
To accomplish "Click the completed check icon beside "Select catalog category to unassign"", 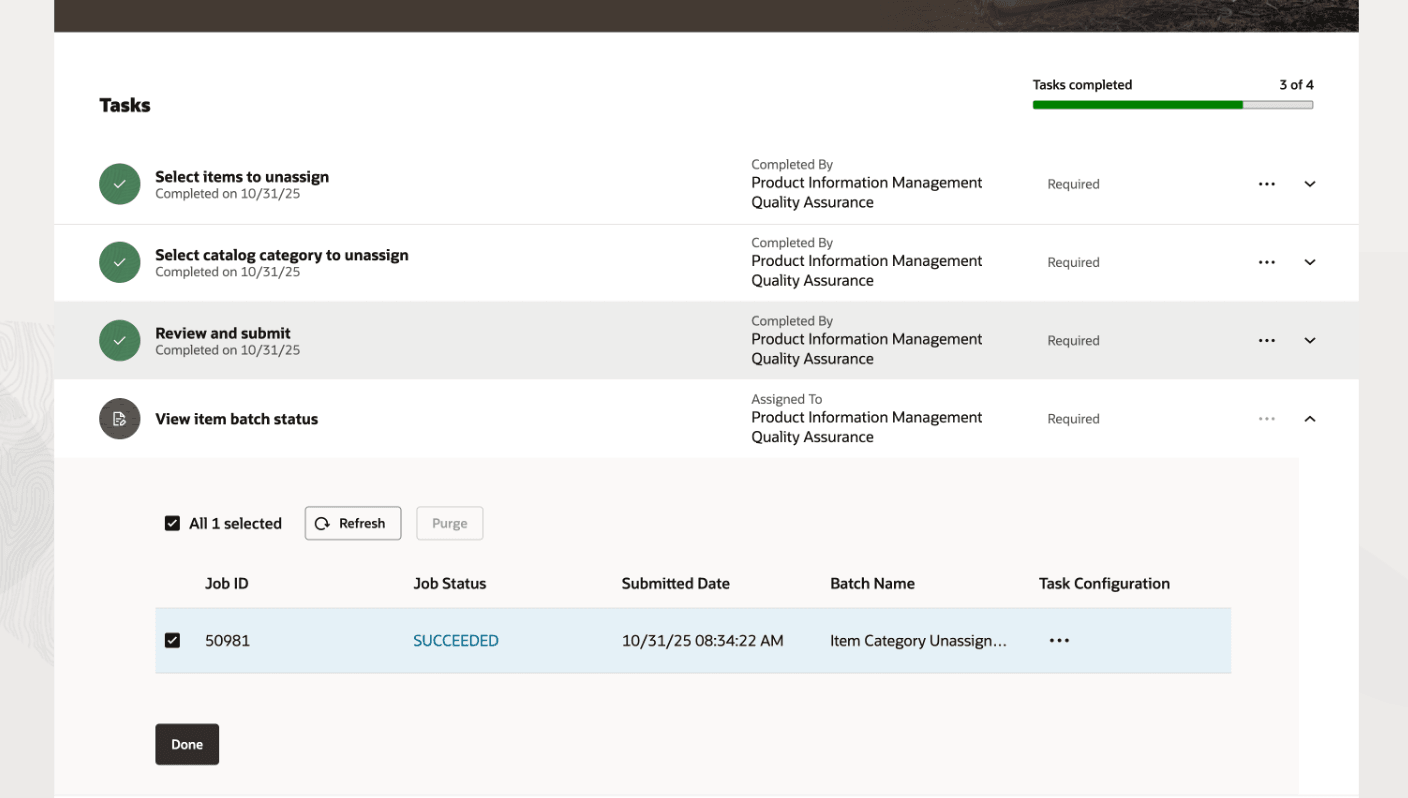I will (119, 262).
